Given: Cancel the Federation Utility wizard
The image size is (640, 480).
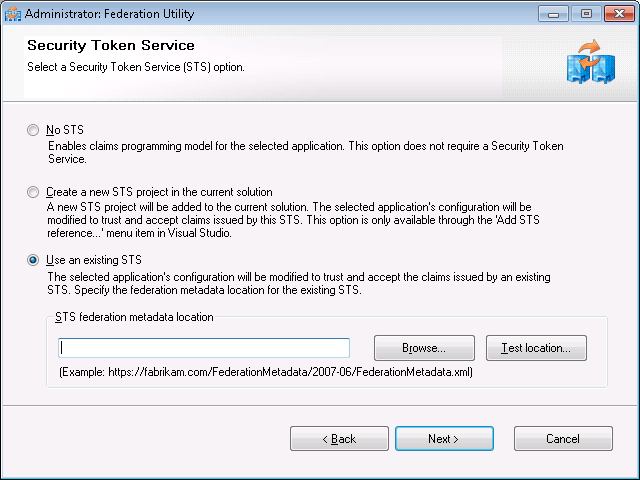Looking at the screenshot, I should [563, 439].
